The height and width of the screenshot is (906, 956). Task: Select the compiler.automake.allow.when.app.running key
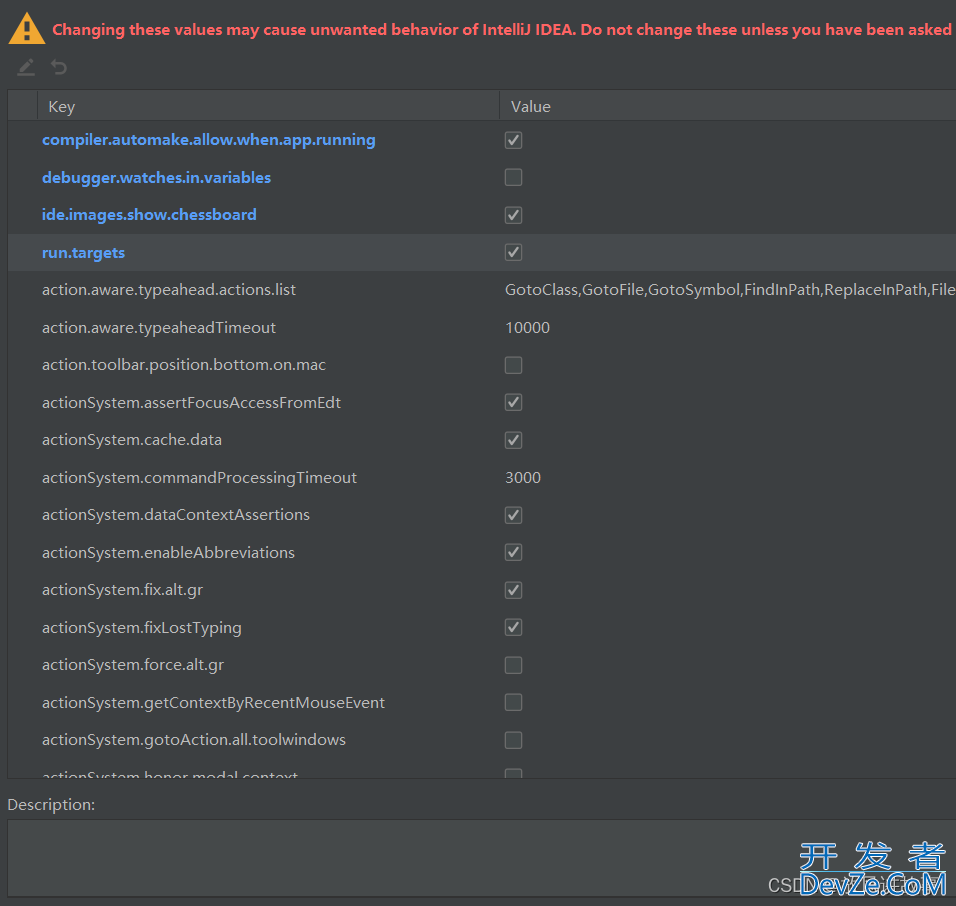(x=209, y=140)
